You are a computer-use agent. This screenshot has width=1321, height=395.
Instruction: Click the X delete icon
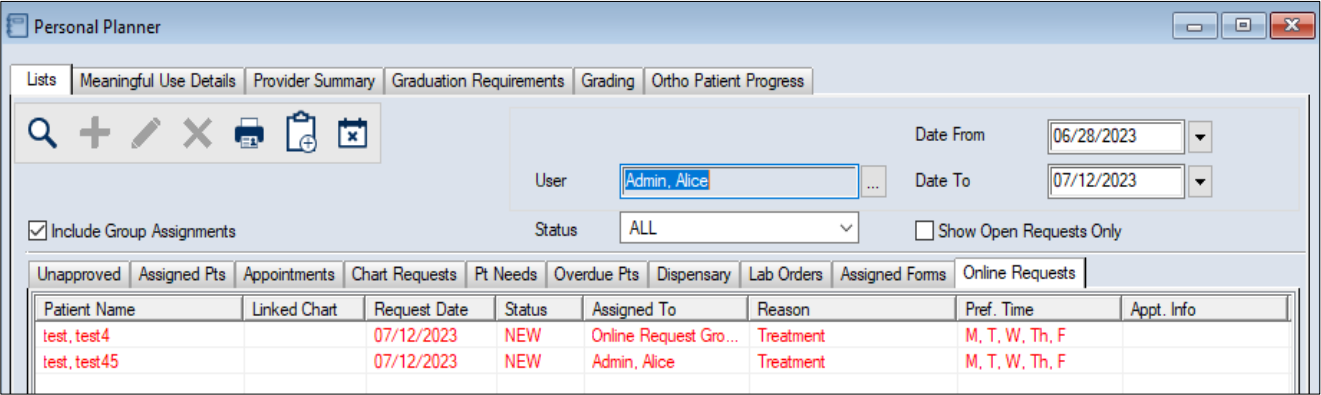click(198, 133)
